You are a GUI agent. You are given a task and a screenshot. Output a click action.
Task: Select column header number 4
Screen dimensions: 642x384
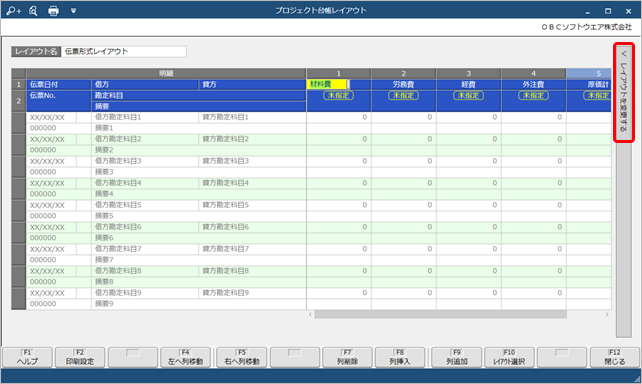click(x=533, y=74)
